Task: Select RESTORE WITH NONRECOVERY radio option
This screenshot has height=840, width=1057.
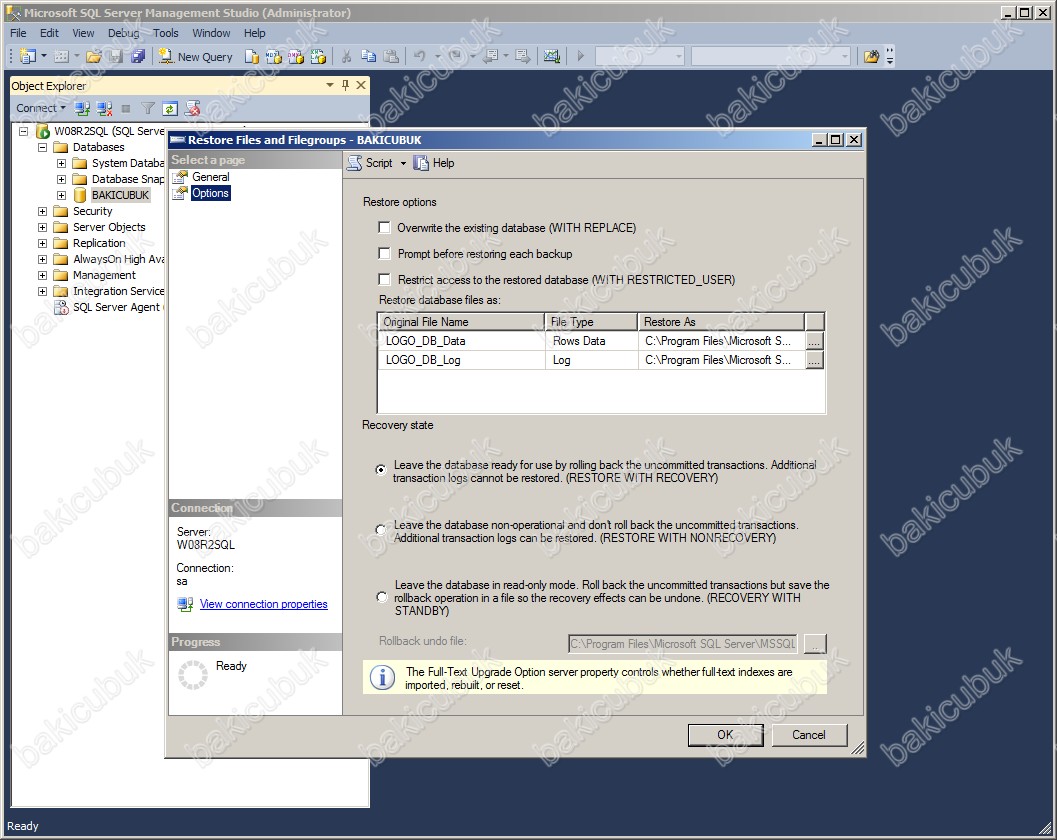Action: 382,530
